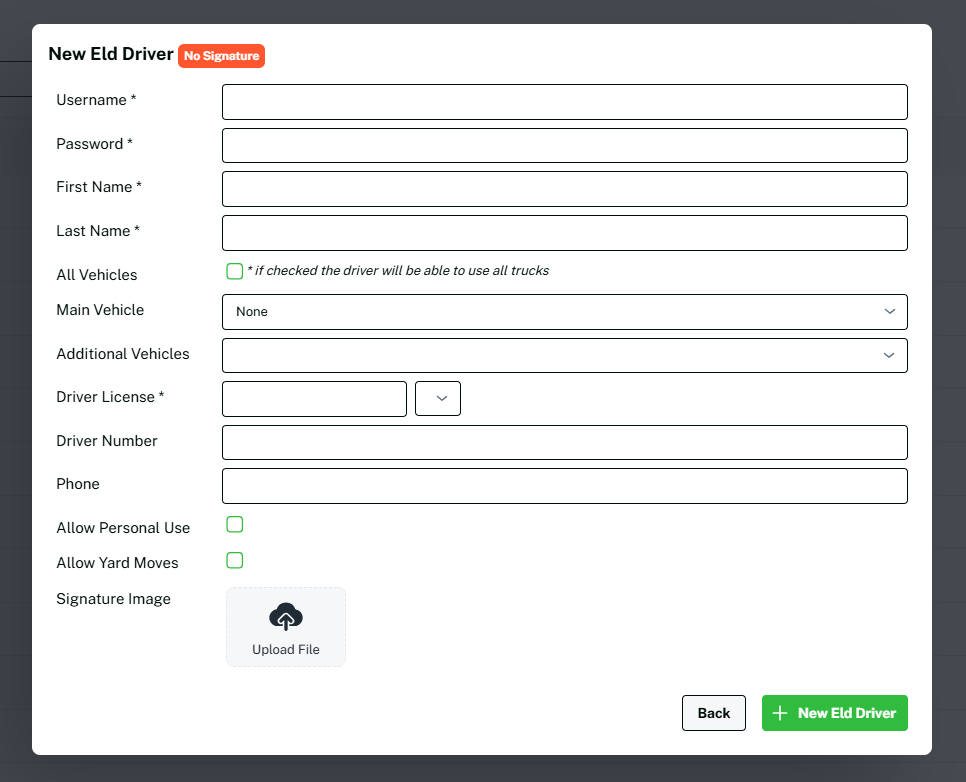Click the cloud upload icon
Image resolution: width=966 pixels, height=782 pixels.
coord(286,617)
